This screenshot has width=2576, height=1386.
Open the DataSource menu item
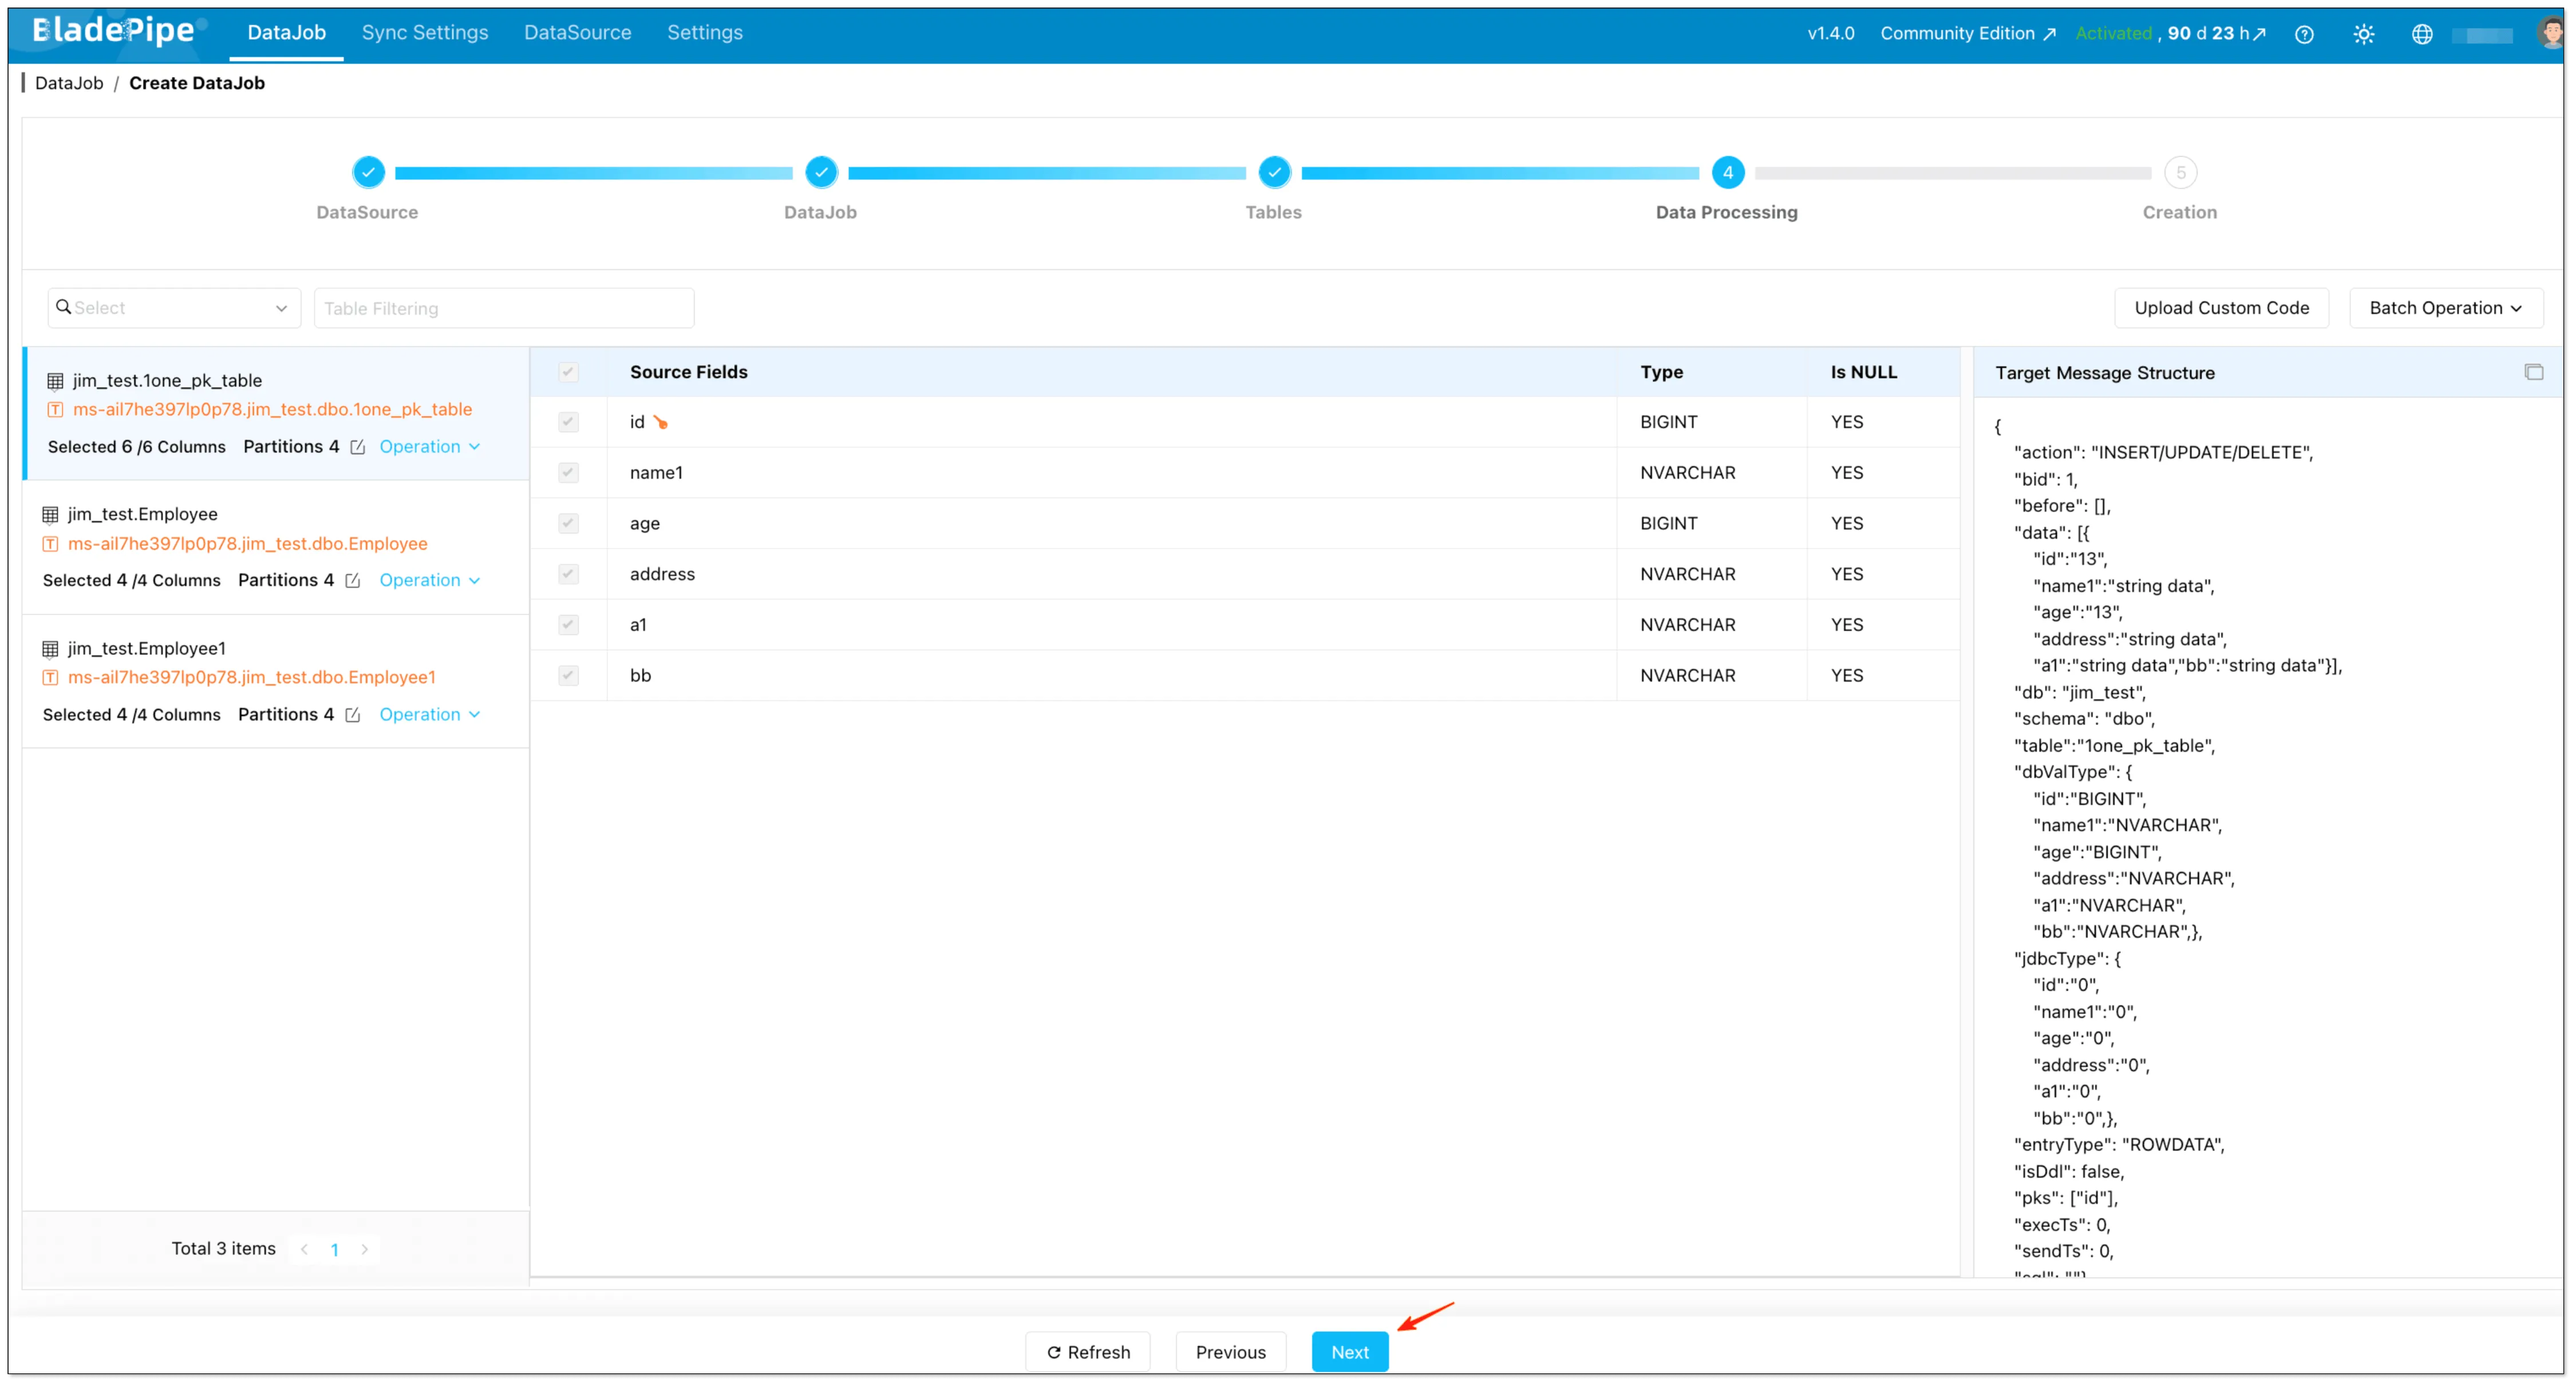(x=577, y=32)
